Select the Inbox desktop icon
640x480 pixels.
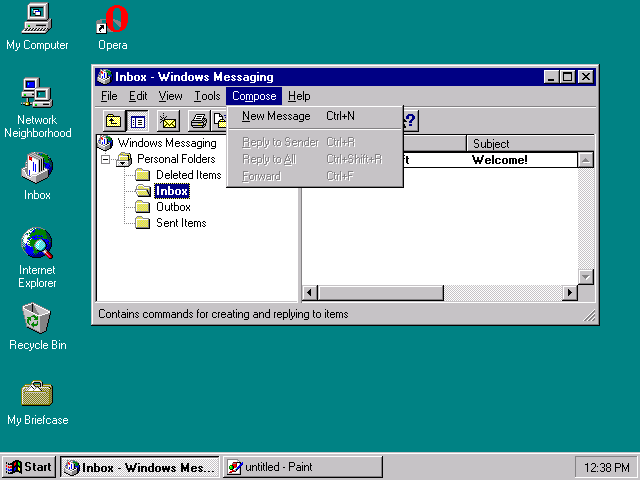(37, 176)
